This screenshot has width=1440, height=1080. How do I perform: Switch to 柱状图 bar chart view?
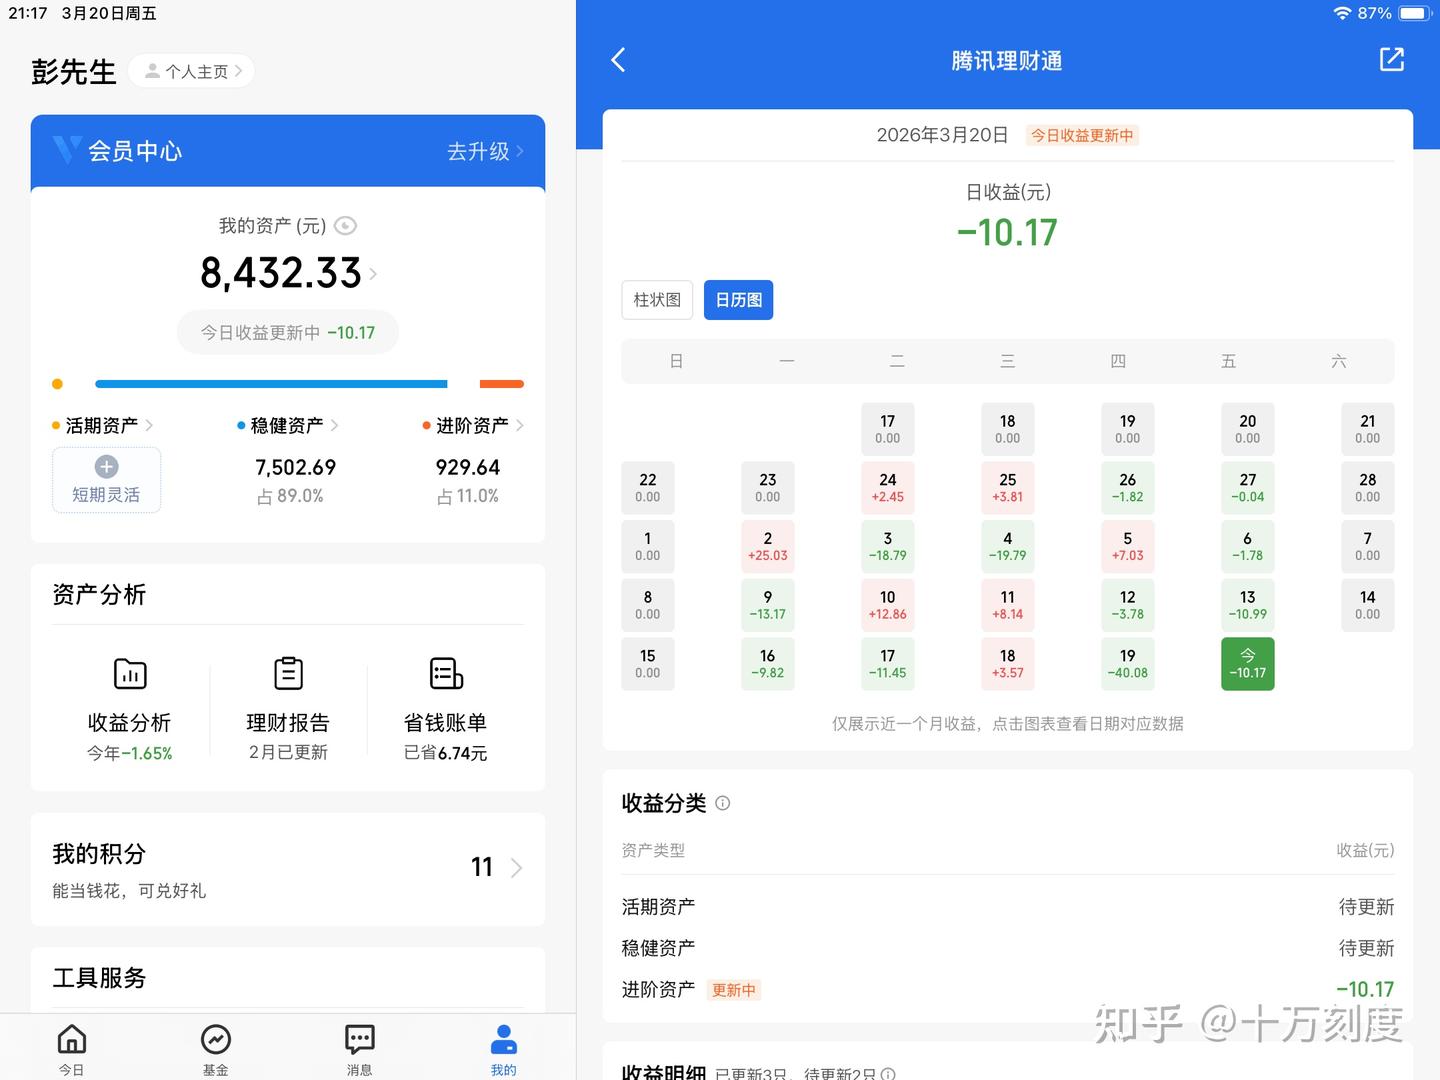(657, 300)
